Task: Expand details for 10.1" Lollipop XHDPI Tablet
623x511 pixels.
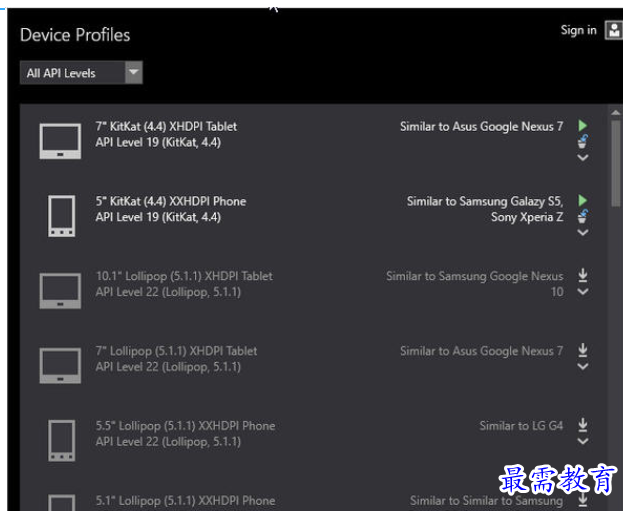Action: 582,292
